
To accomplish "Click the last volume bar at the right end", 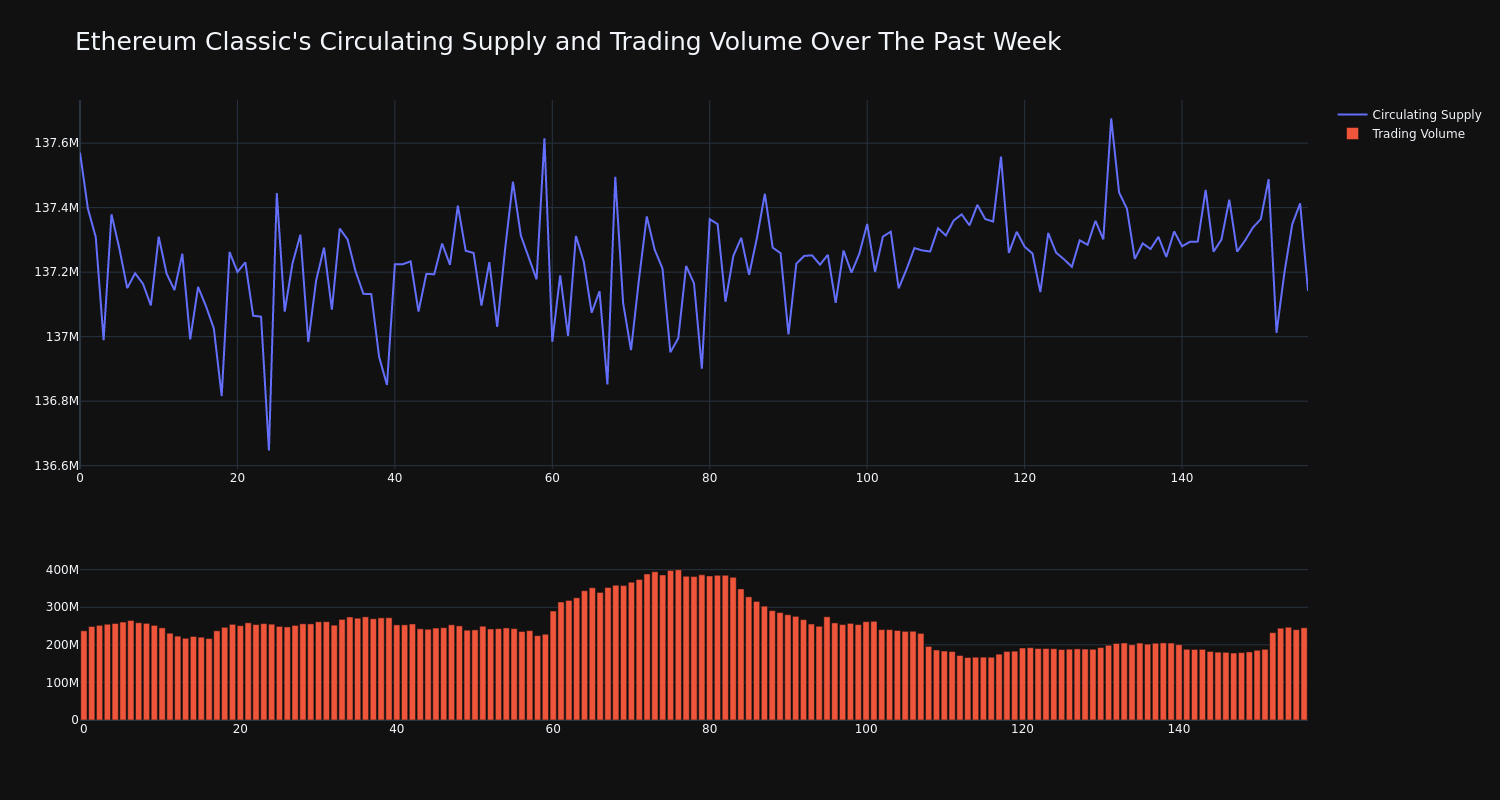I will click(x=1304, y=674).
